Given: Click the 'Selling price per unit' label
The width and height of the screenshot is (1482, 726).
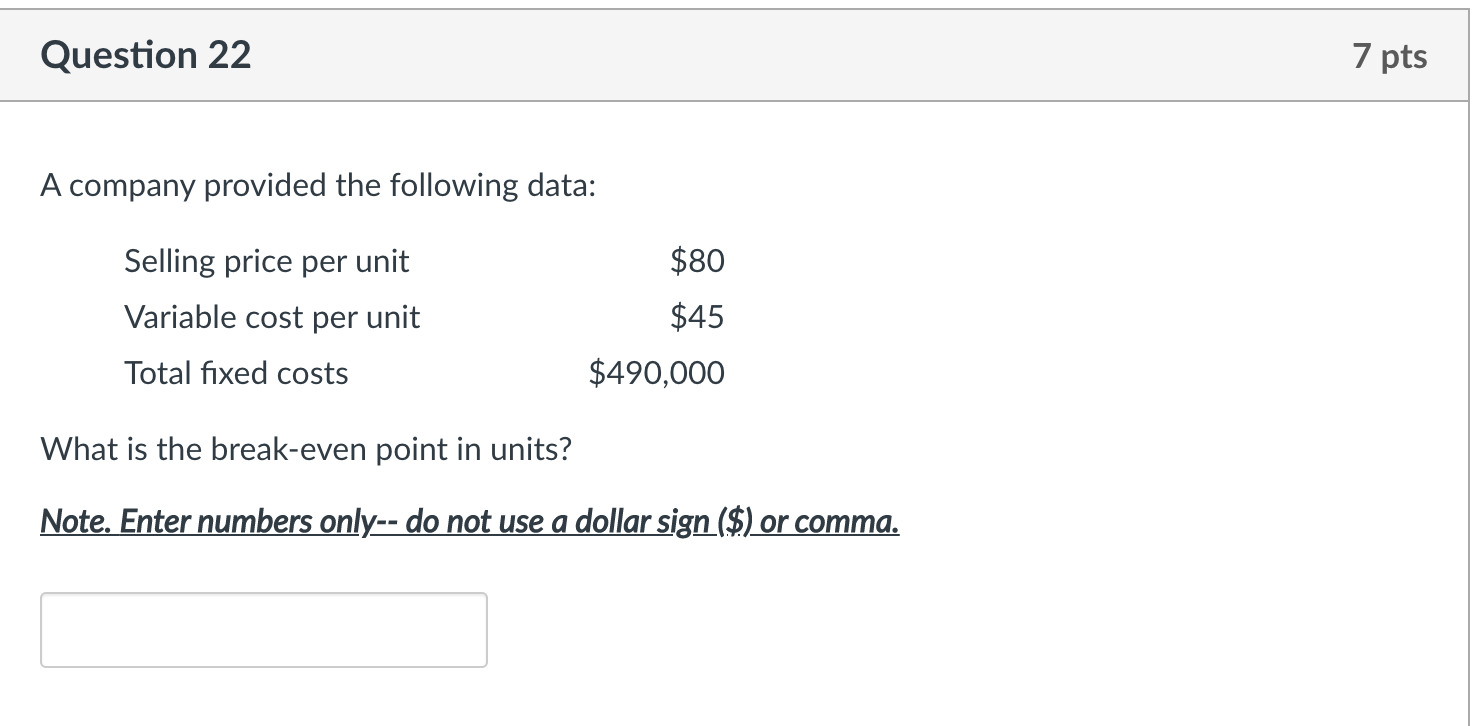Looking at the screenshot, I should [267, 262].
